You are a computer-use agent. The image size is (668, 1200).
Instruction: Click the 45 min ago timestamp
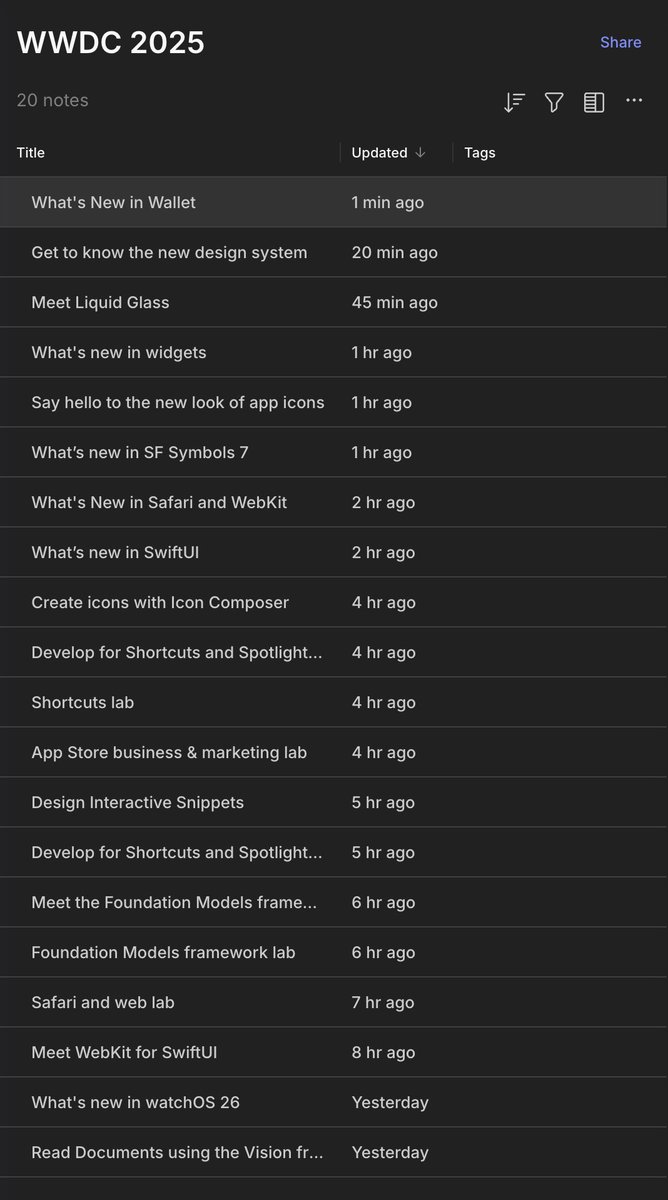click(x=395, y=302)
